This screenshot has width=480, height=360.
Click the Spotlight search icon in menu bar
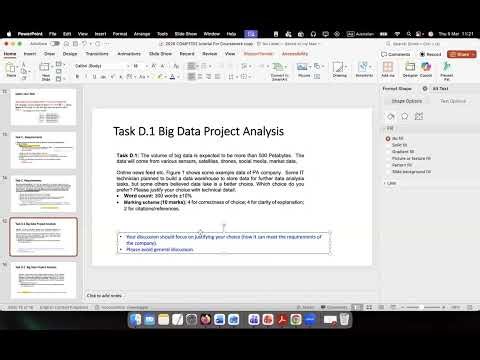pos(409,34)
